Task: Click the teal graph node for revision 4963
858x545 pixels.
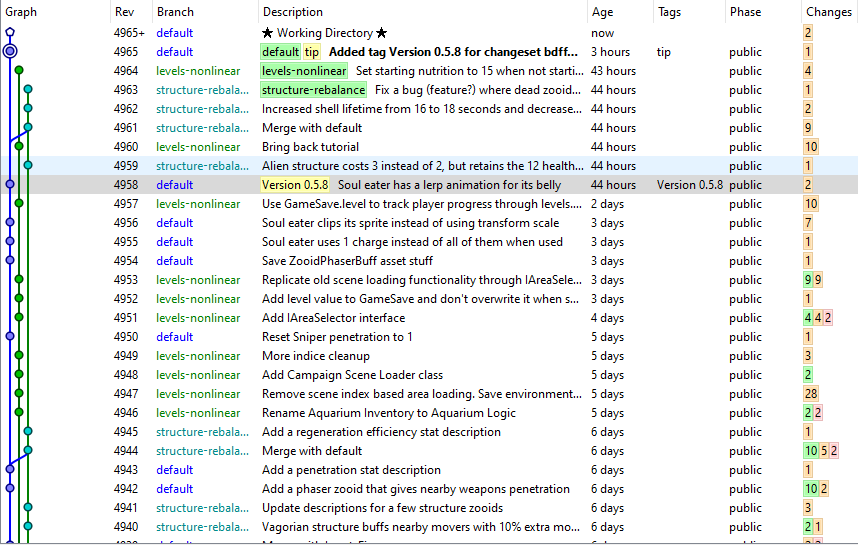Action: point(28,89)
